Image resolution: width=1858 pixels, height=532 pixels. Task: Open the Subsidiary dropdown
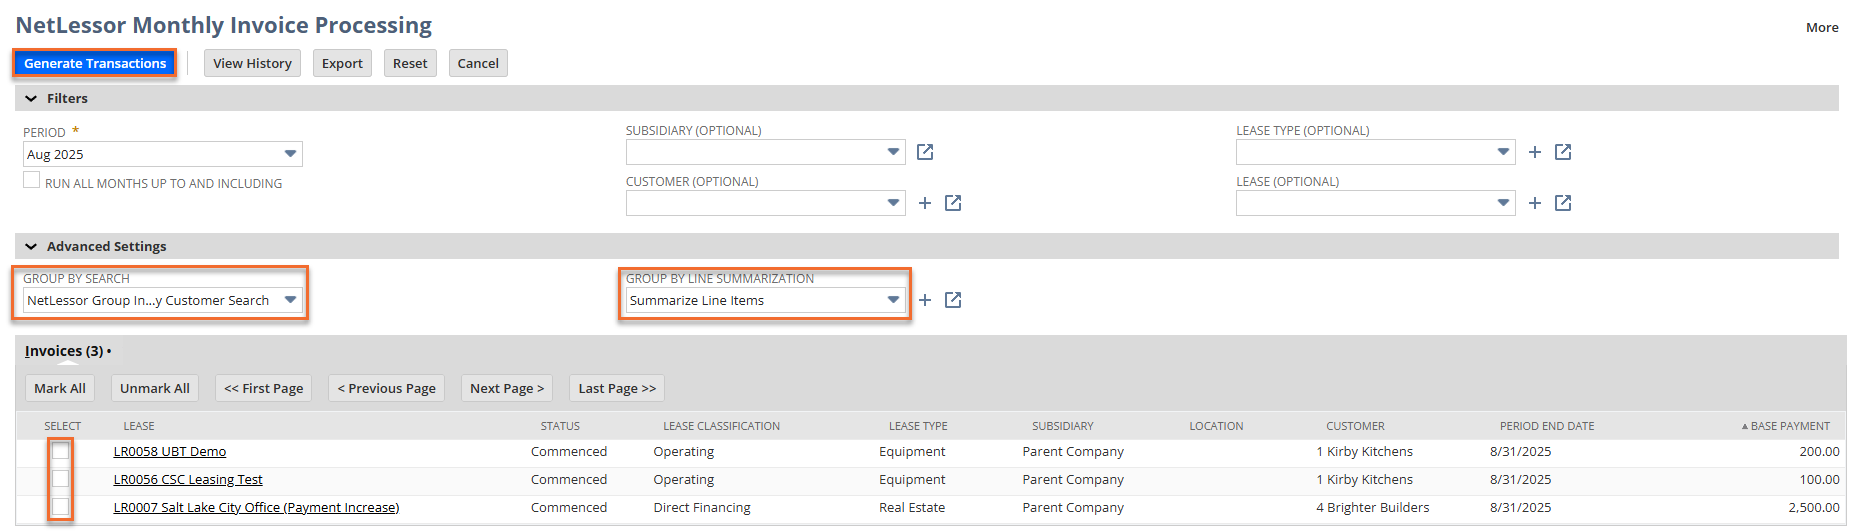click(766, 152)
